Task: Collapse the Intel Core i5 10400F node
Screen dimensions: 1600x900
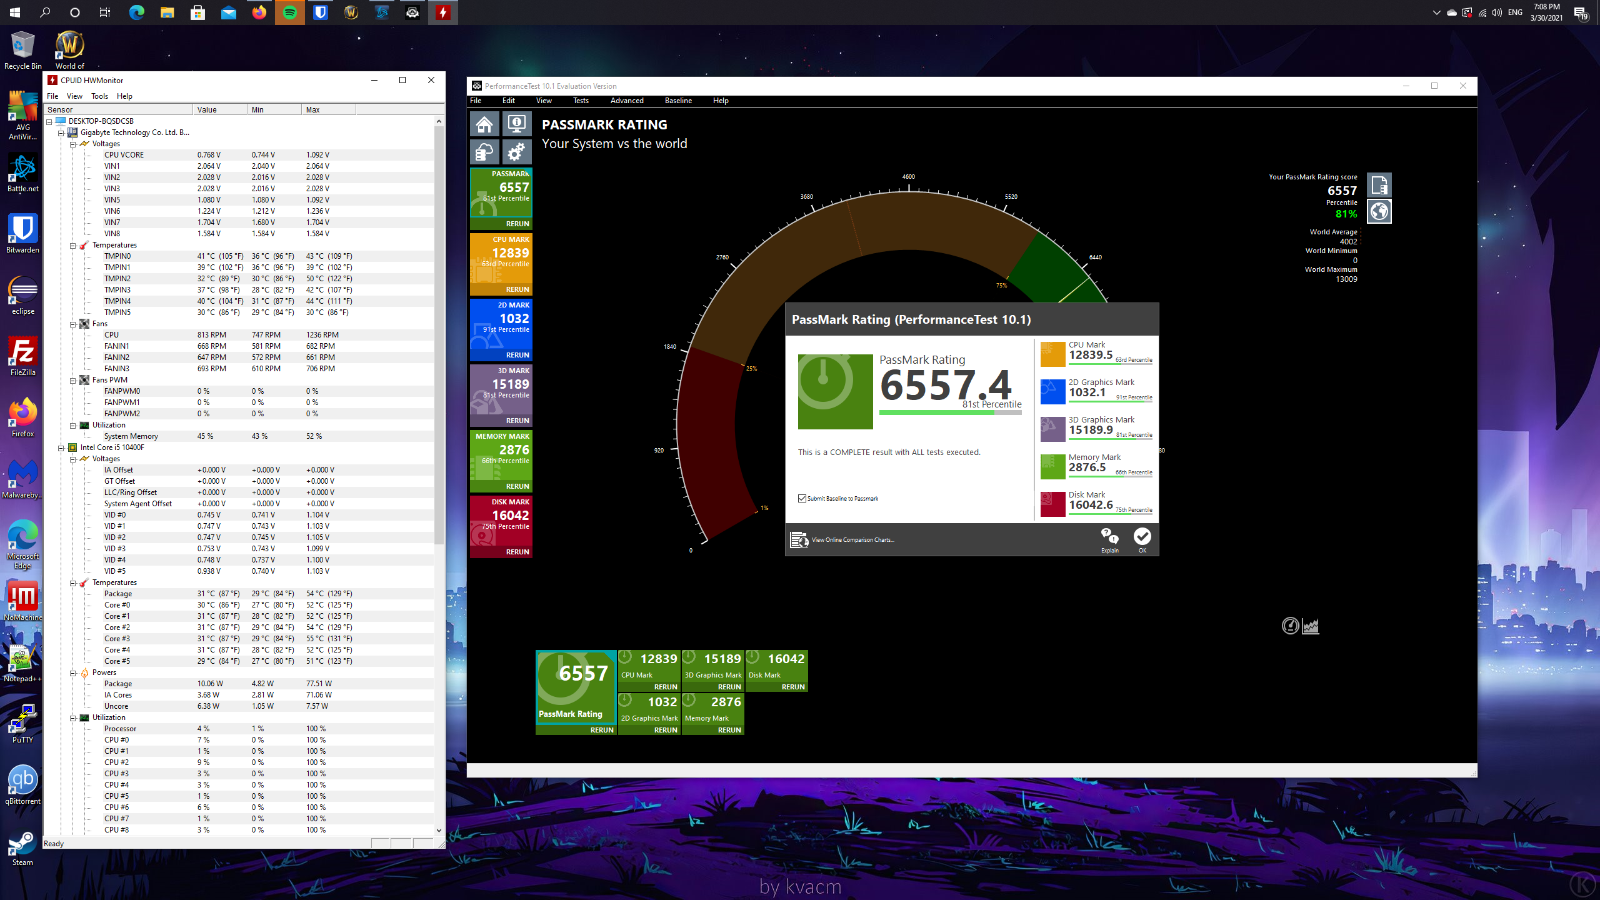Action: 61,448
